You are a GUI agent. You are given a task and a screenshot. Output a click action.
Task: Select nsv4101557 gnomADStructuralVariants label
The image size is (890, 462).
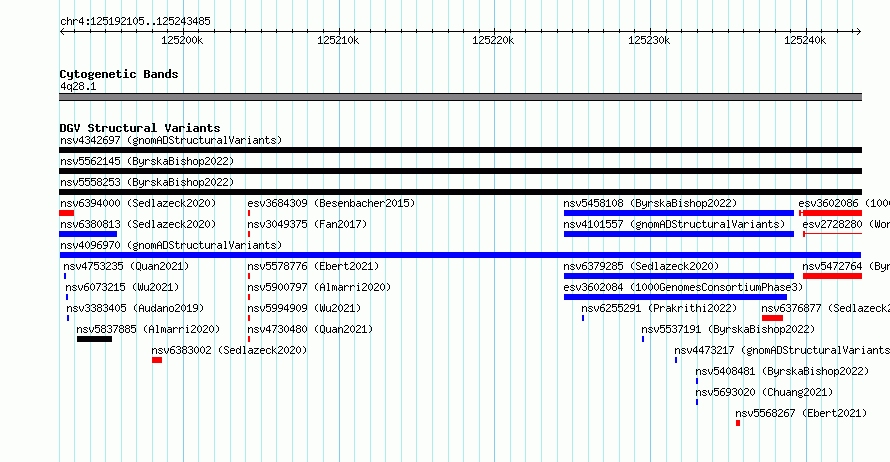click(674, 224)
